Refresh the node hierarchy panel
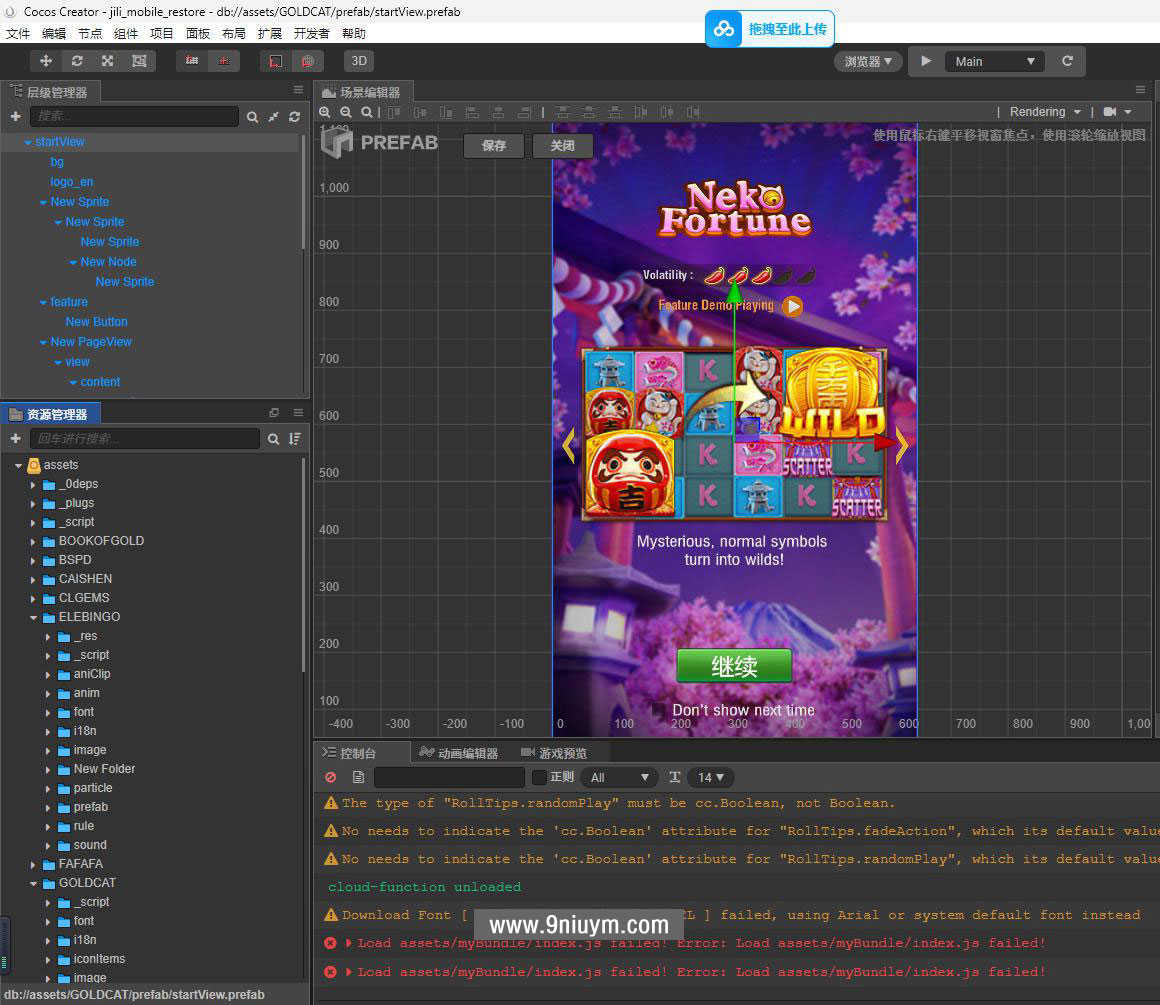This screenshot has width=1160, height=1005. click(294, 117)
